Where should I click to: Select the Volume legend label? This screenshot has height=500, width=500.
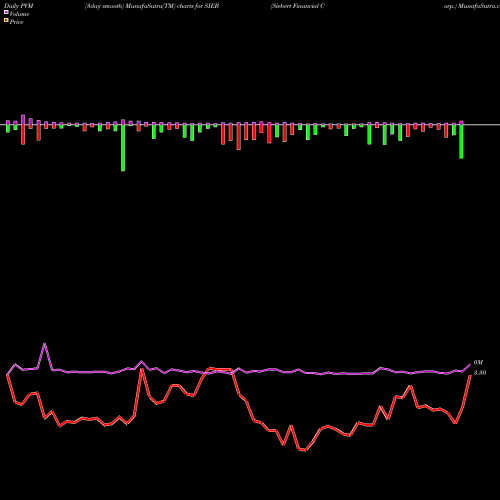coord(19,14)
